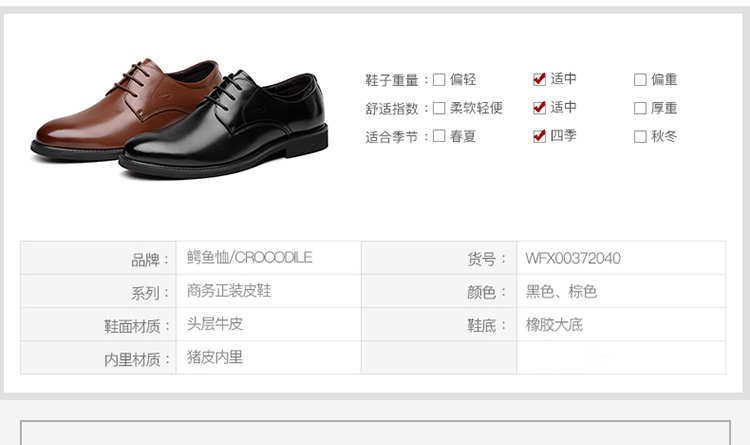Check the 柔软轻便 comfort checkbox
This screenshot has width=750, height=445.
click(439, 108)
